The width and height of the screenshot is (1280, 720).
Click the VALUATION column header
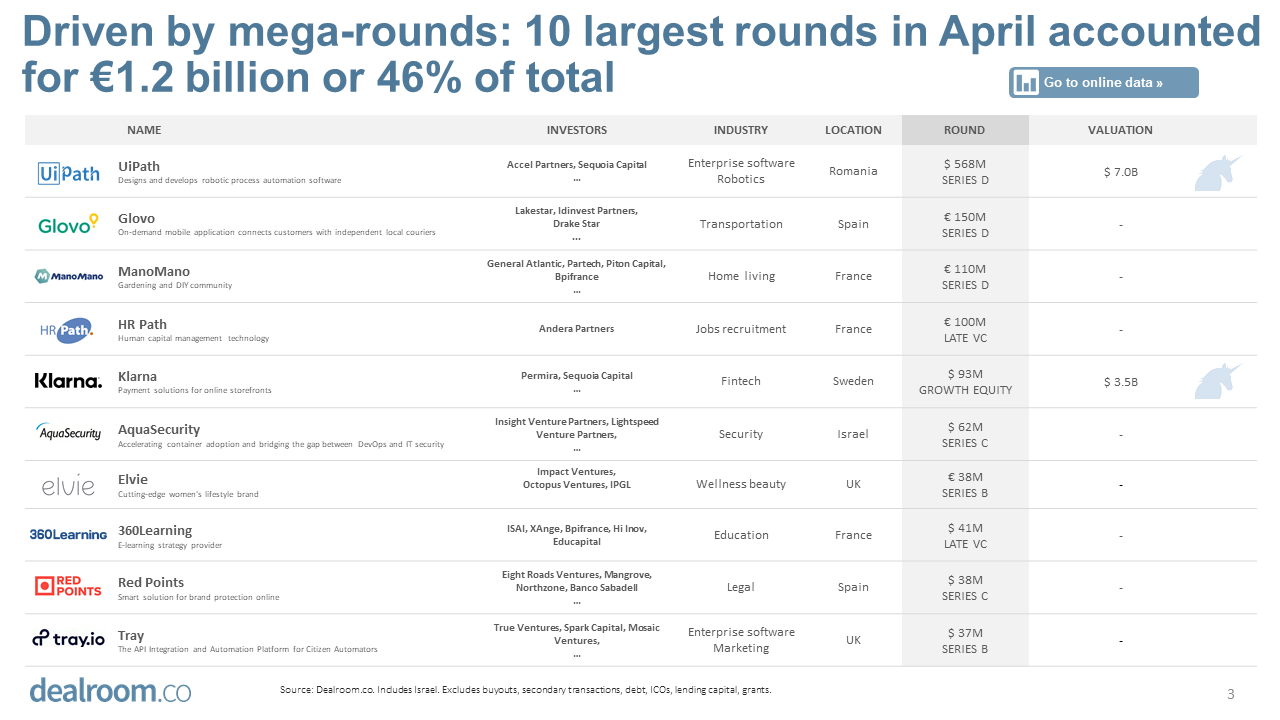coord(1120,130)
